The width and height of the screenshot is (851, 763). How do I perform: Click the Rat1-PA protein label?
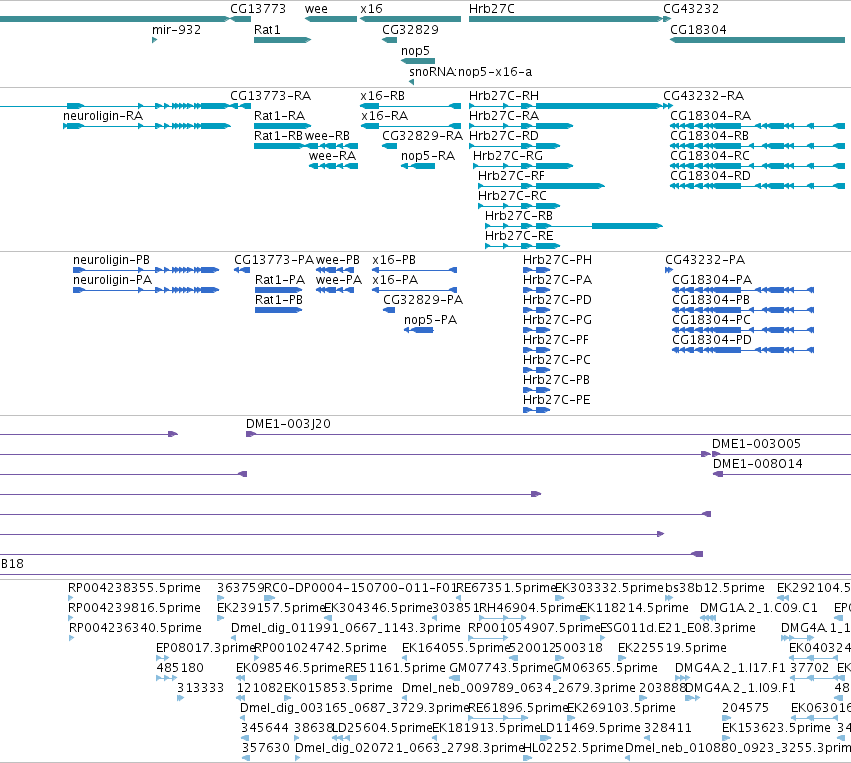(x=280, y=281)
